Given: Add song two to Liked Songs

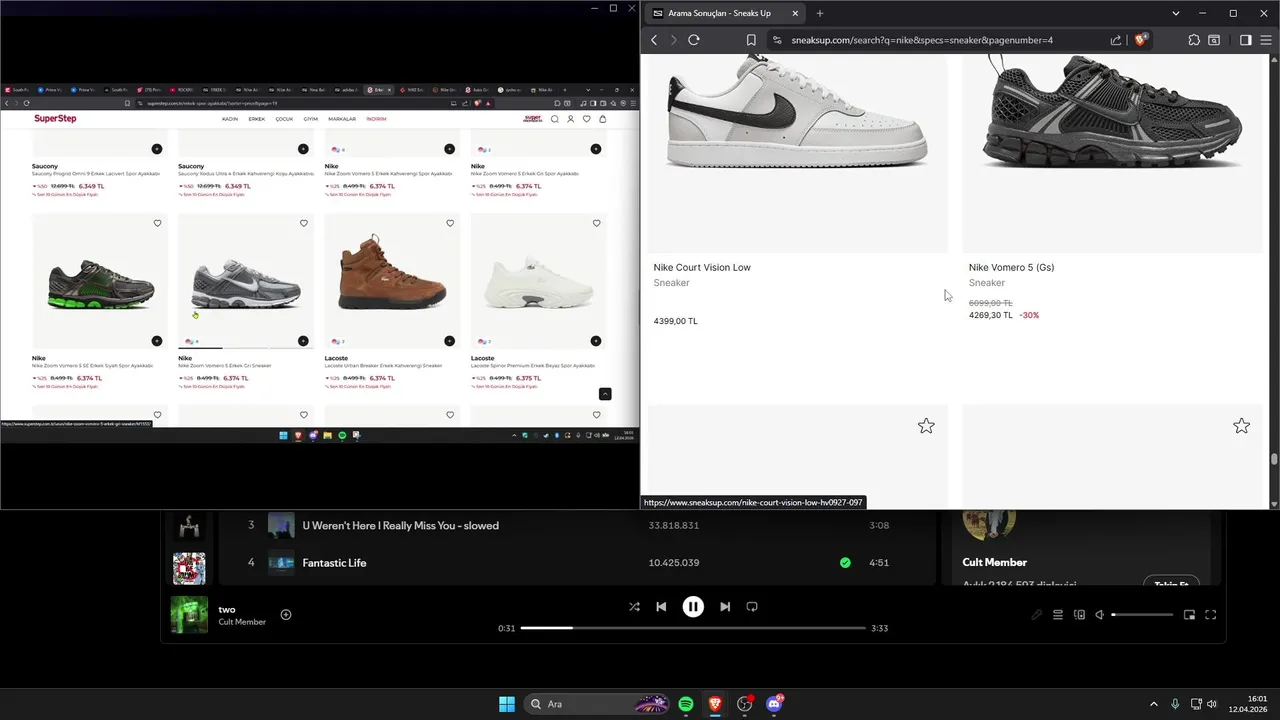Looking at the screenshot, I should click(286, 615).
